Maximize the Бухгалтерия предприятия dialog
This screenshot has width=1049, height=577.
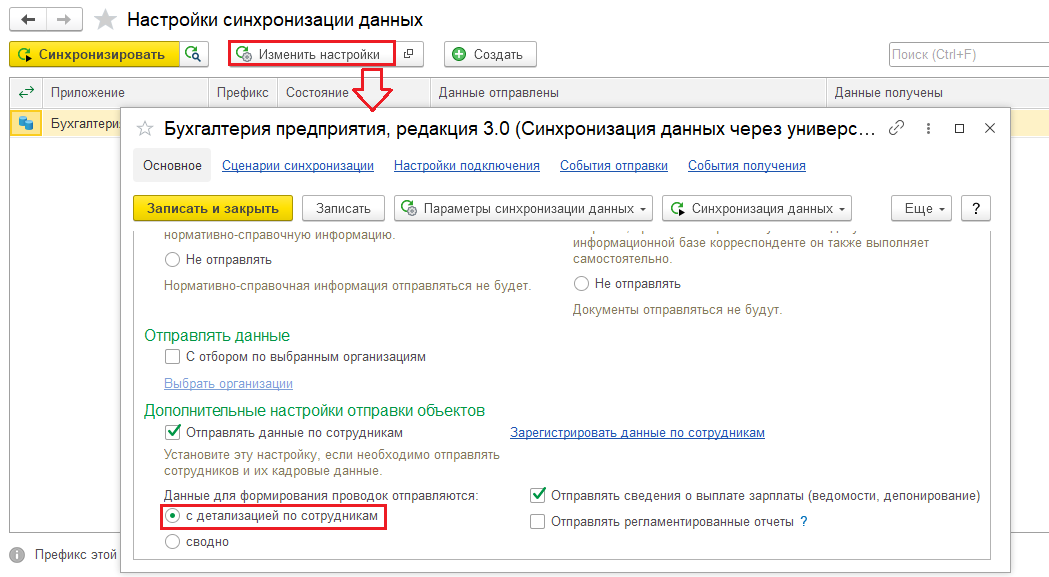(959, 128)
